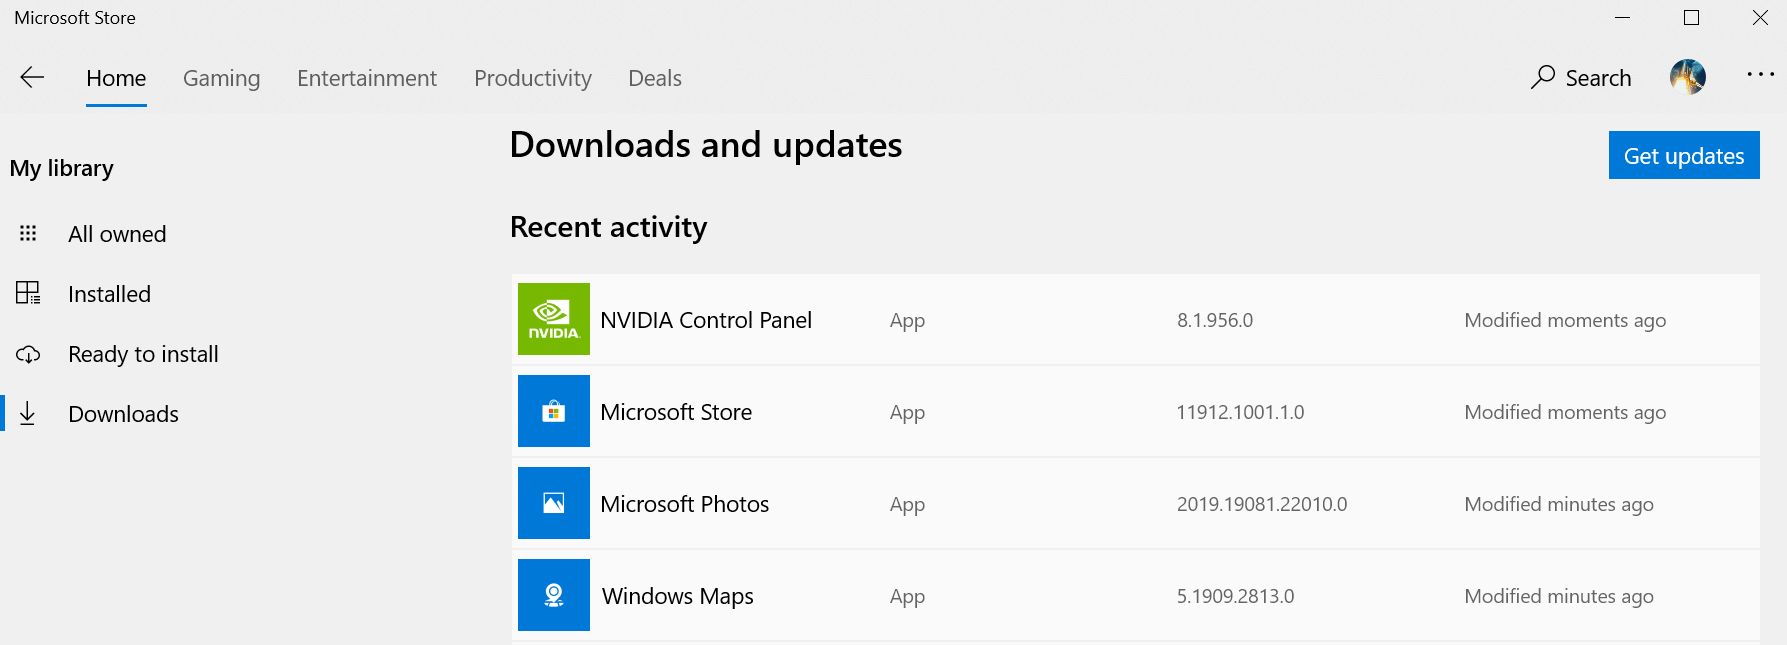Click the App type label for Windows Maps
Image resolution: width=1787 pixels, height=645 pixels.
[907, 597]
